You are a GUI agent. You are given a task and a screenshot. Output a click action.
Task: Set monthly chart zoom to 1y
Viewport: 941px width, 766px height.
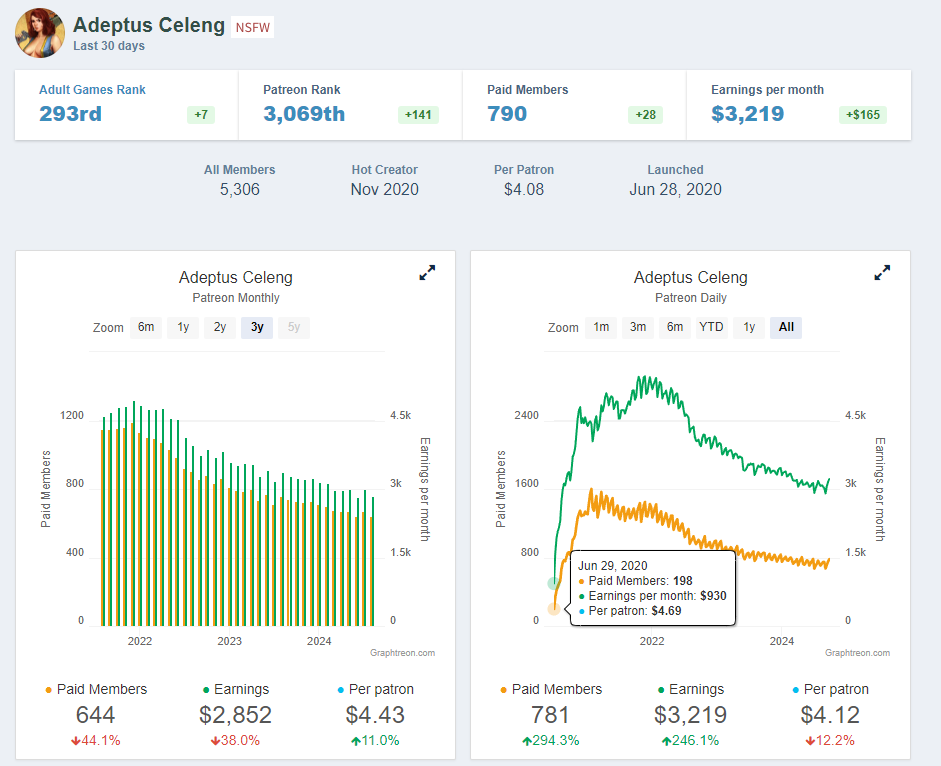tap(183, 327)
